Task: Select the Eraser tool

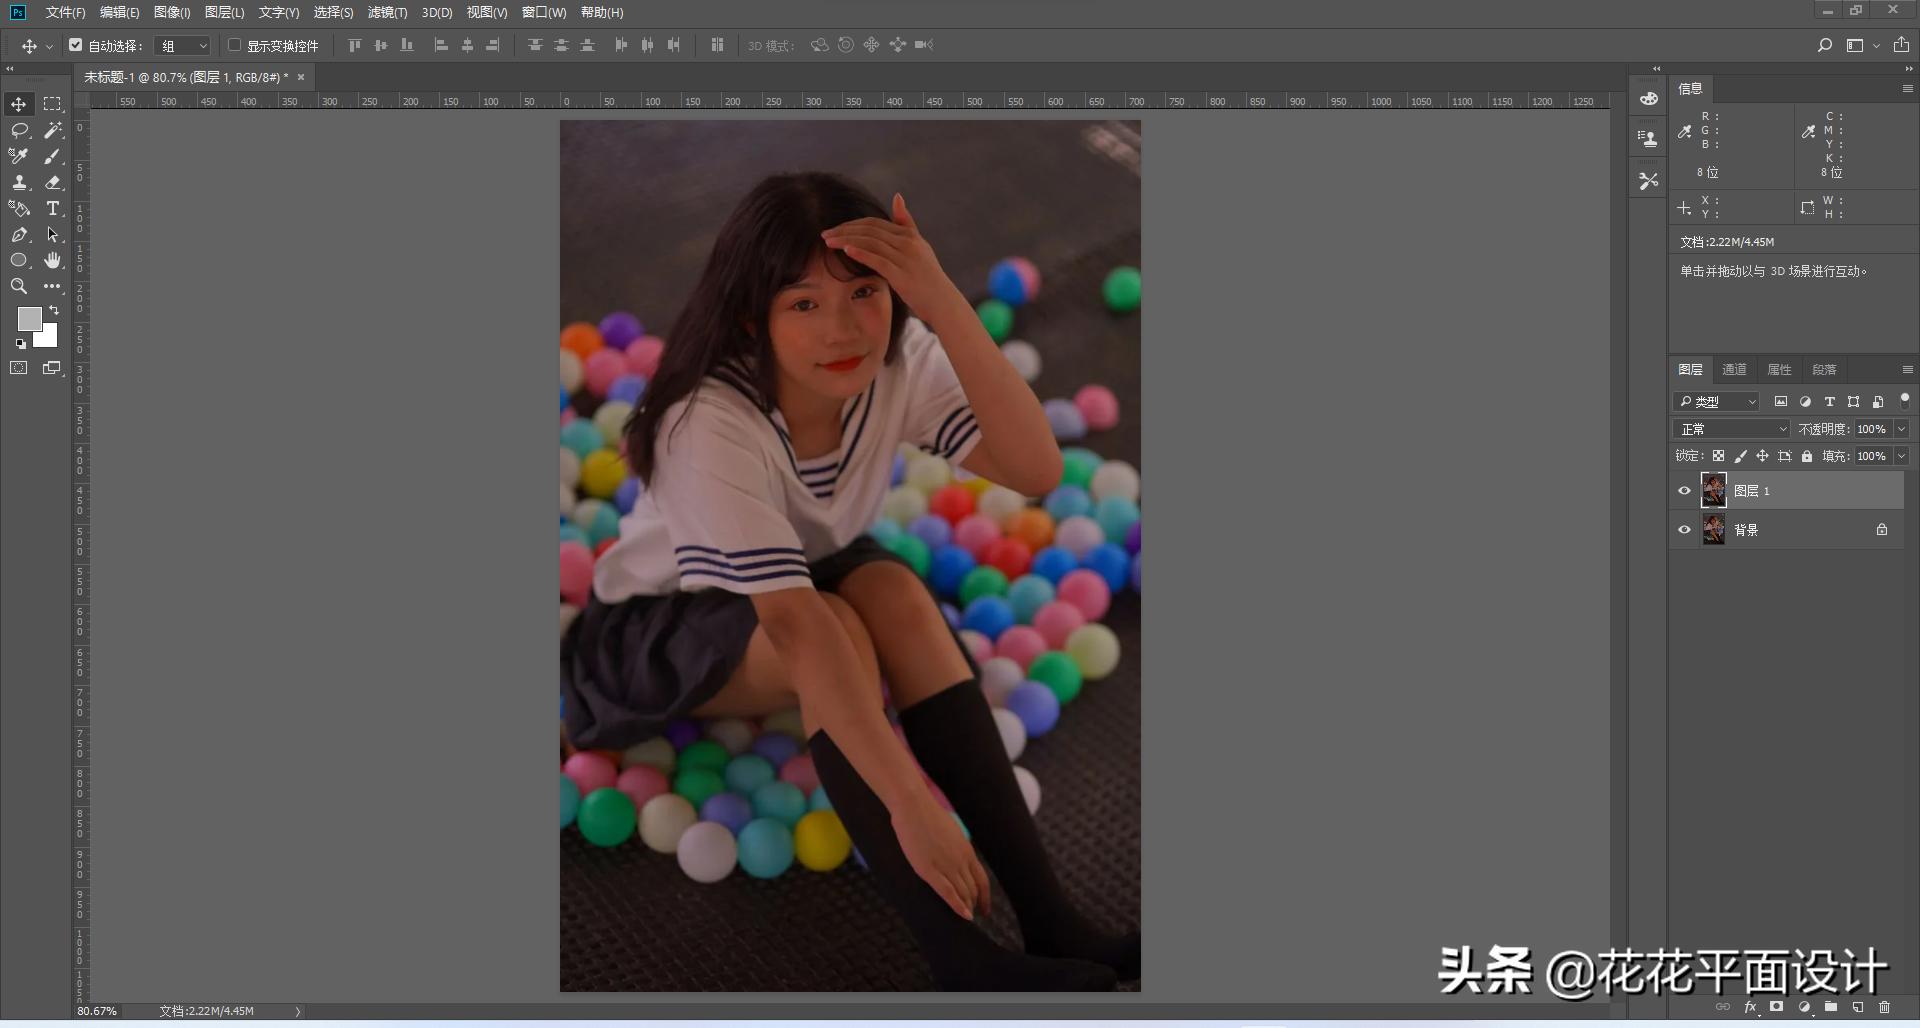Action: [x=53, y=182]
